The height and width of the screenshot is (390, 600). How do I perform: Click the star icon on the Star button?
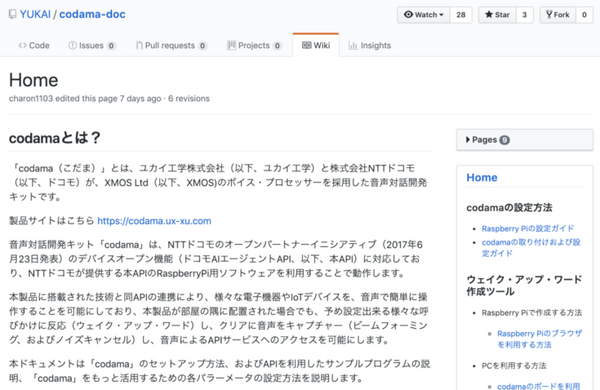tap(489, 15)
